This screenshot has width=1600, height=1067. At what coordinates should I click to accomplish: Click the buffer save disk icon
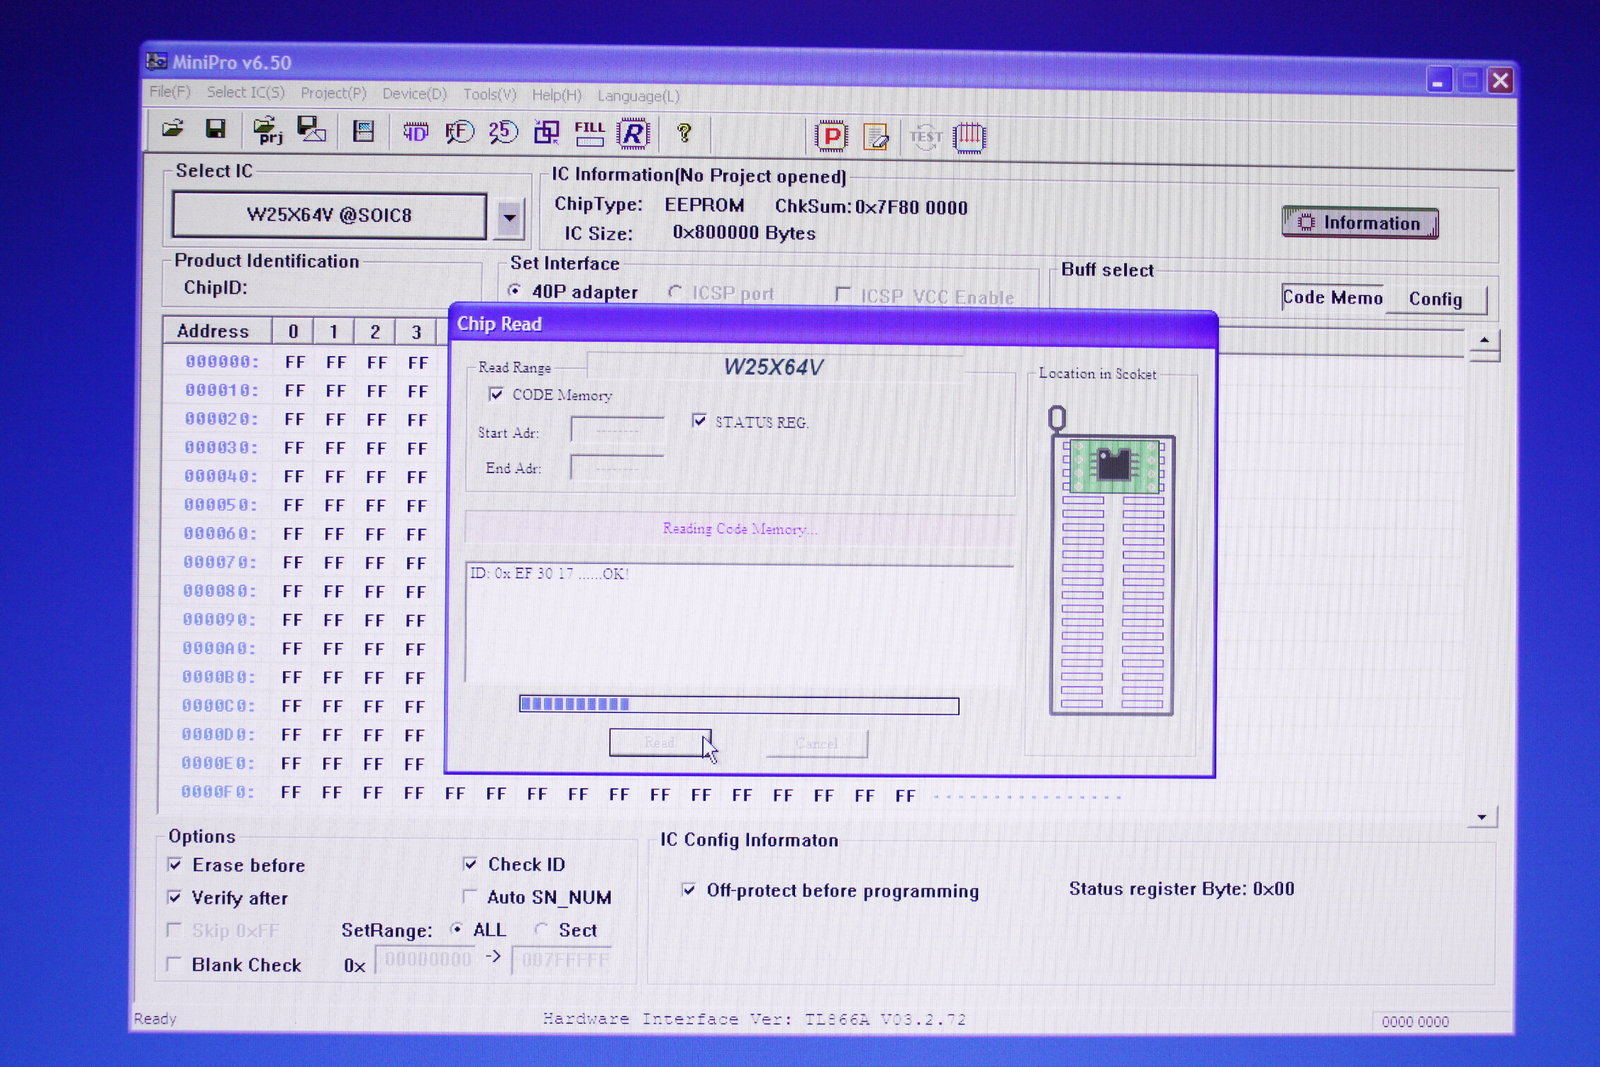pyautogui.click(x=364, y=131)
